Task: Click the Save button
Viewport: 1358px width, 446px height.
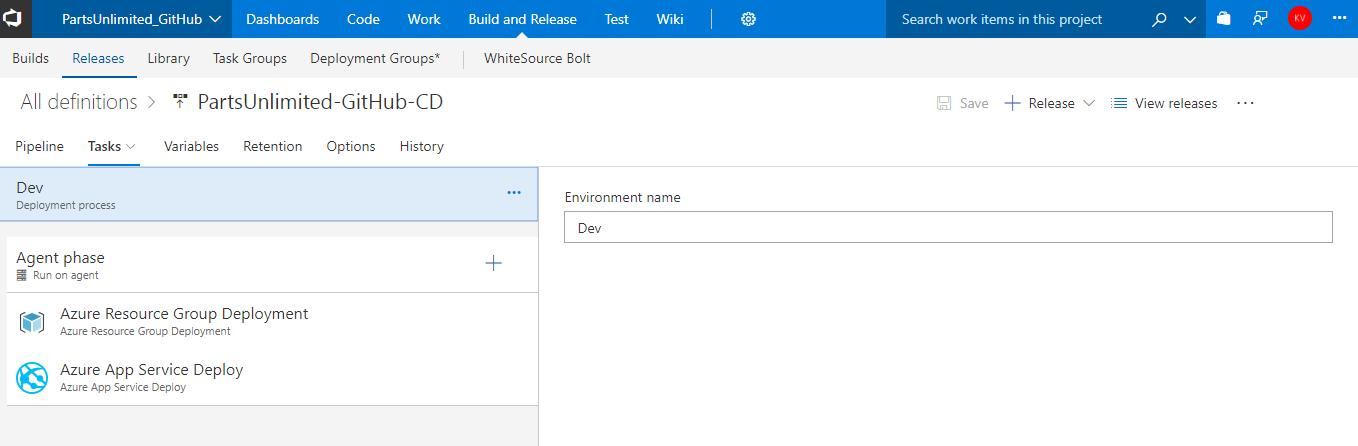Action: tap(962, 103)
